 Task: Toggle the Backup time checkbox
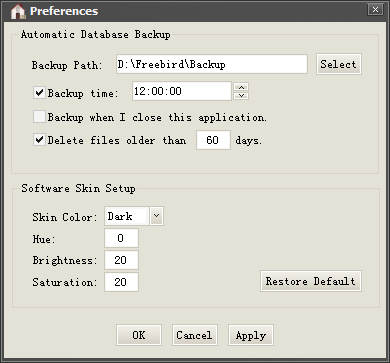[39, 92]
